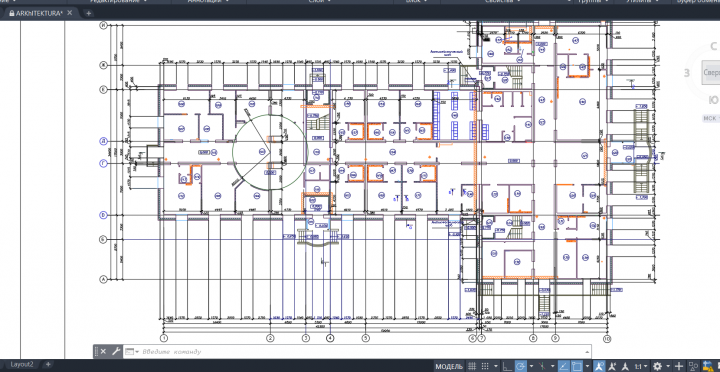Add a new drawing tab

(x=88, y=13)
